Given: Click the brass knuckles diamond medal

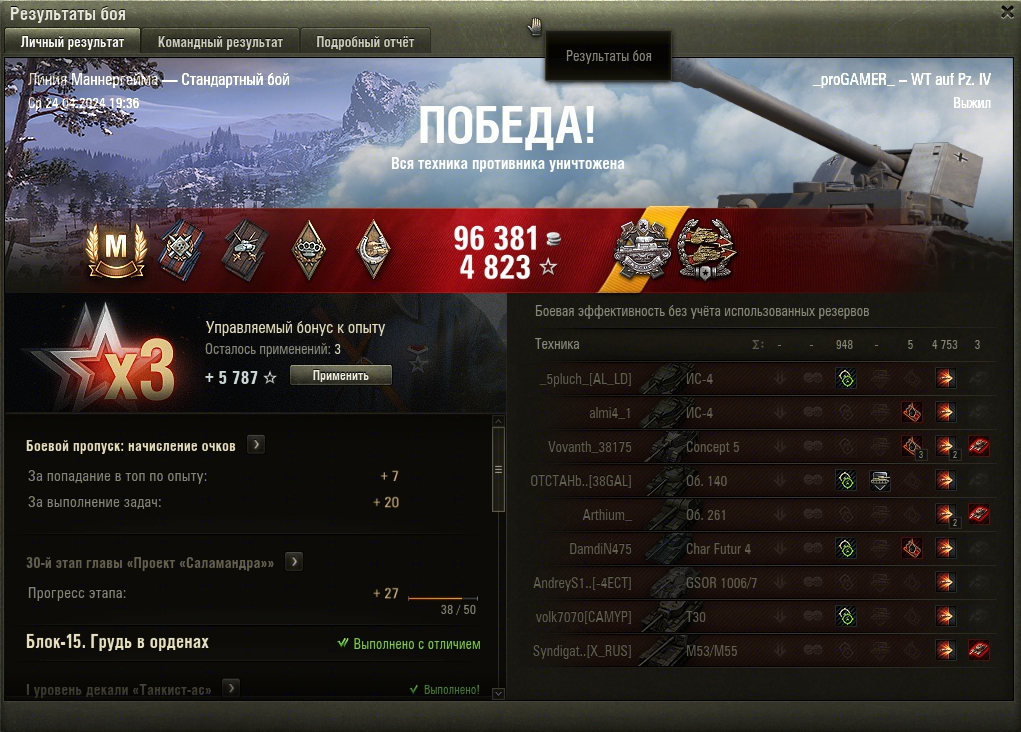Looking at the screenshot, I should [x=308, y=249].
